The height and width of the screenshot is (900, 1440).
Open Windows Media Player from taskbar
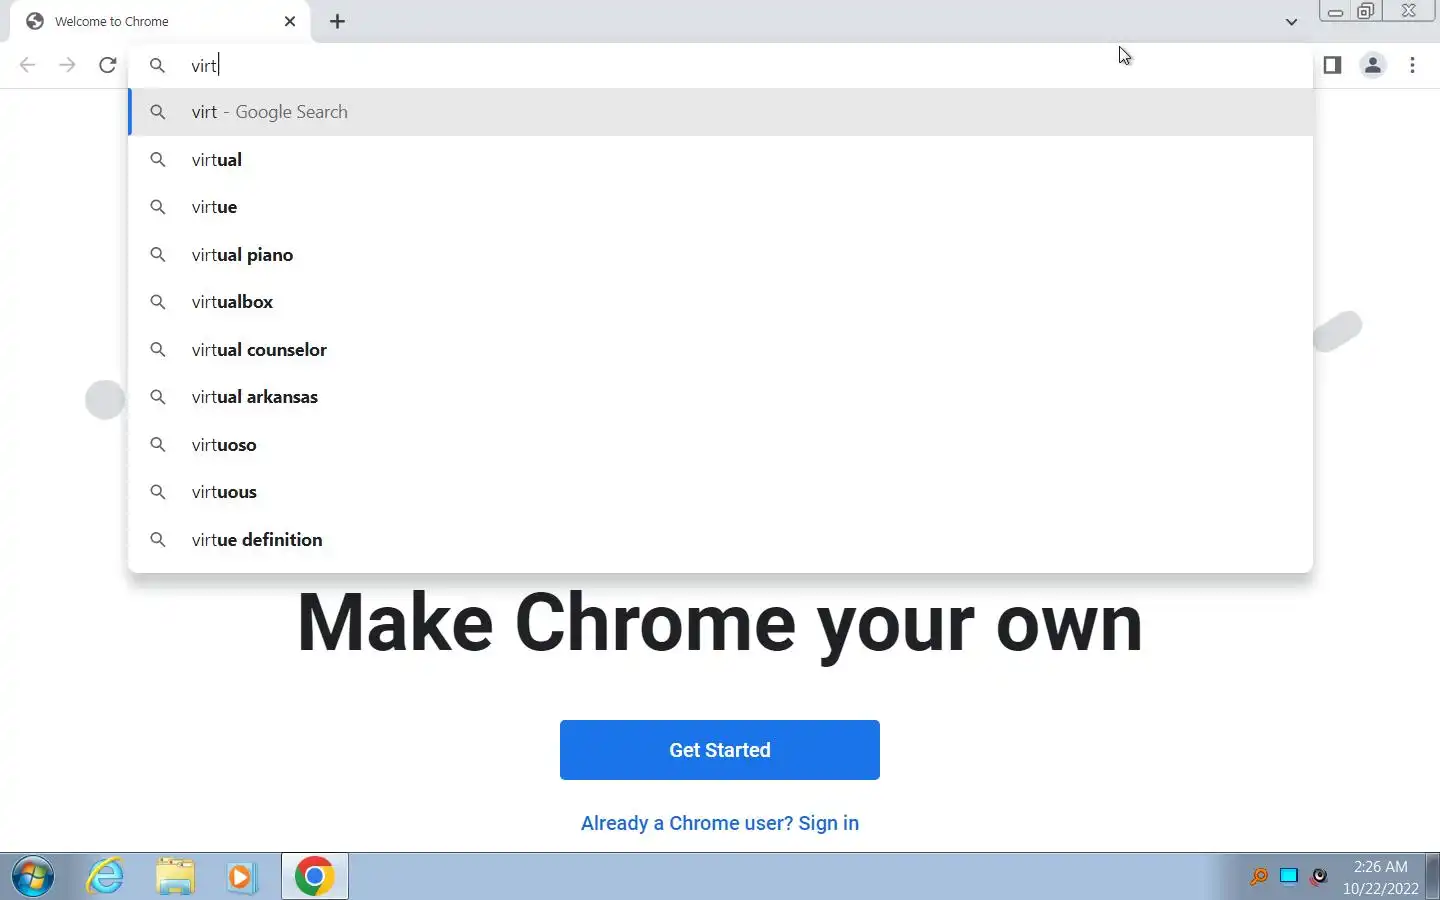[x=241, y=877]
